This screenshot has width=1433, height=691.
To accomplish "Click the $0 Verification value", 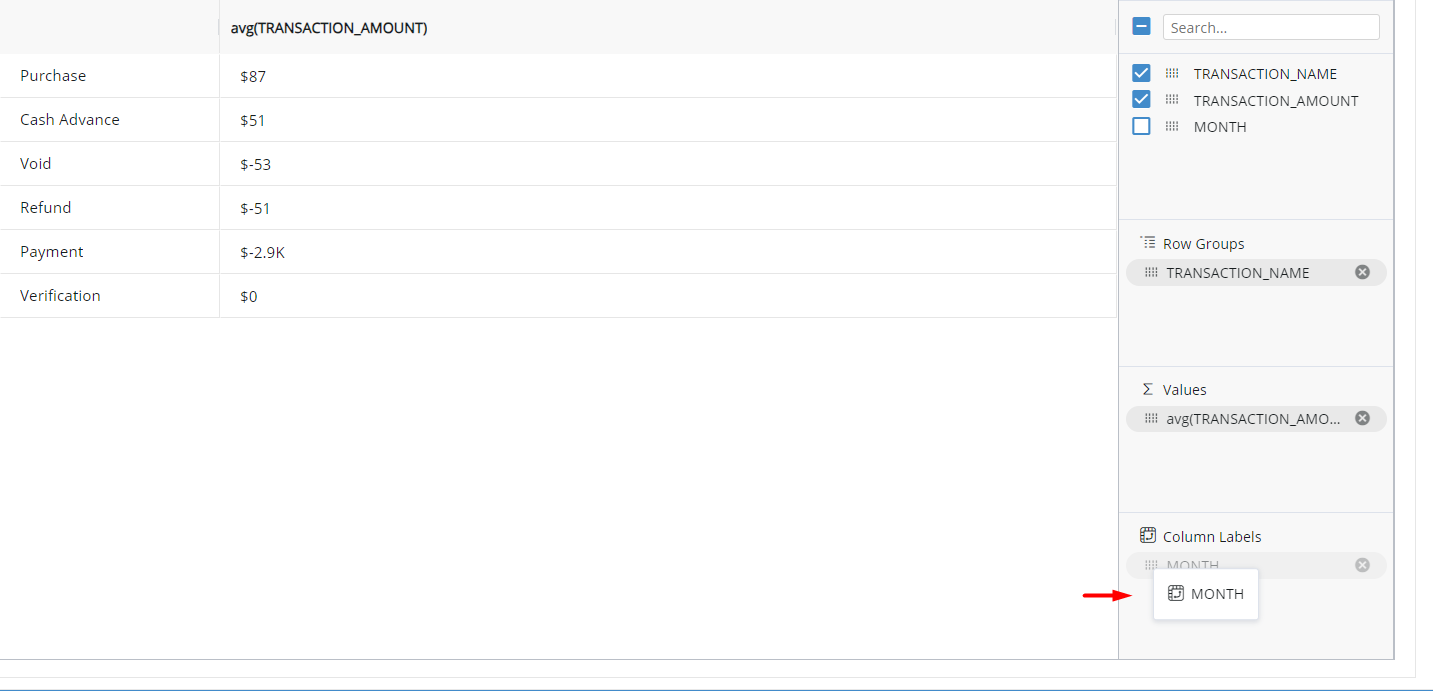I will [x=249, y=296].
